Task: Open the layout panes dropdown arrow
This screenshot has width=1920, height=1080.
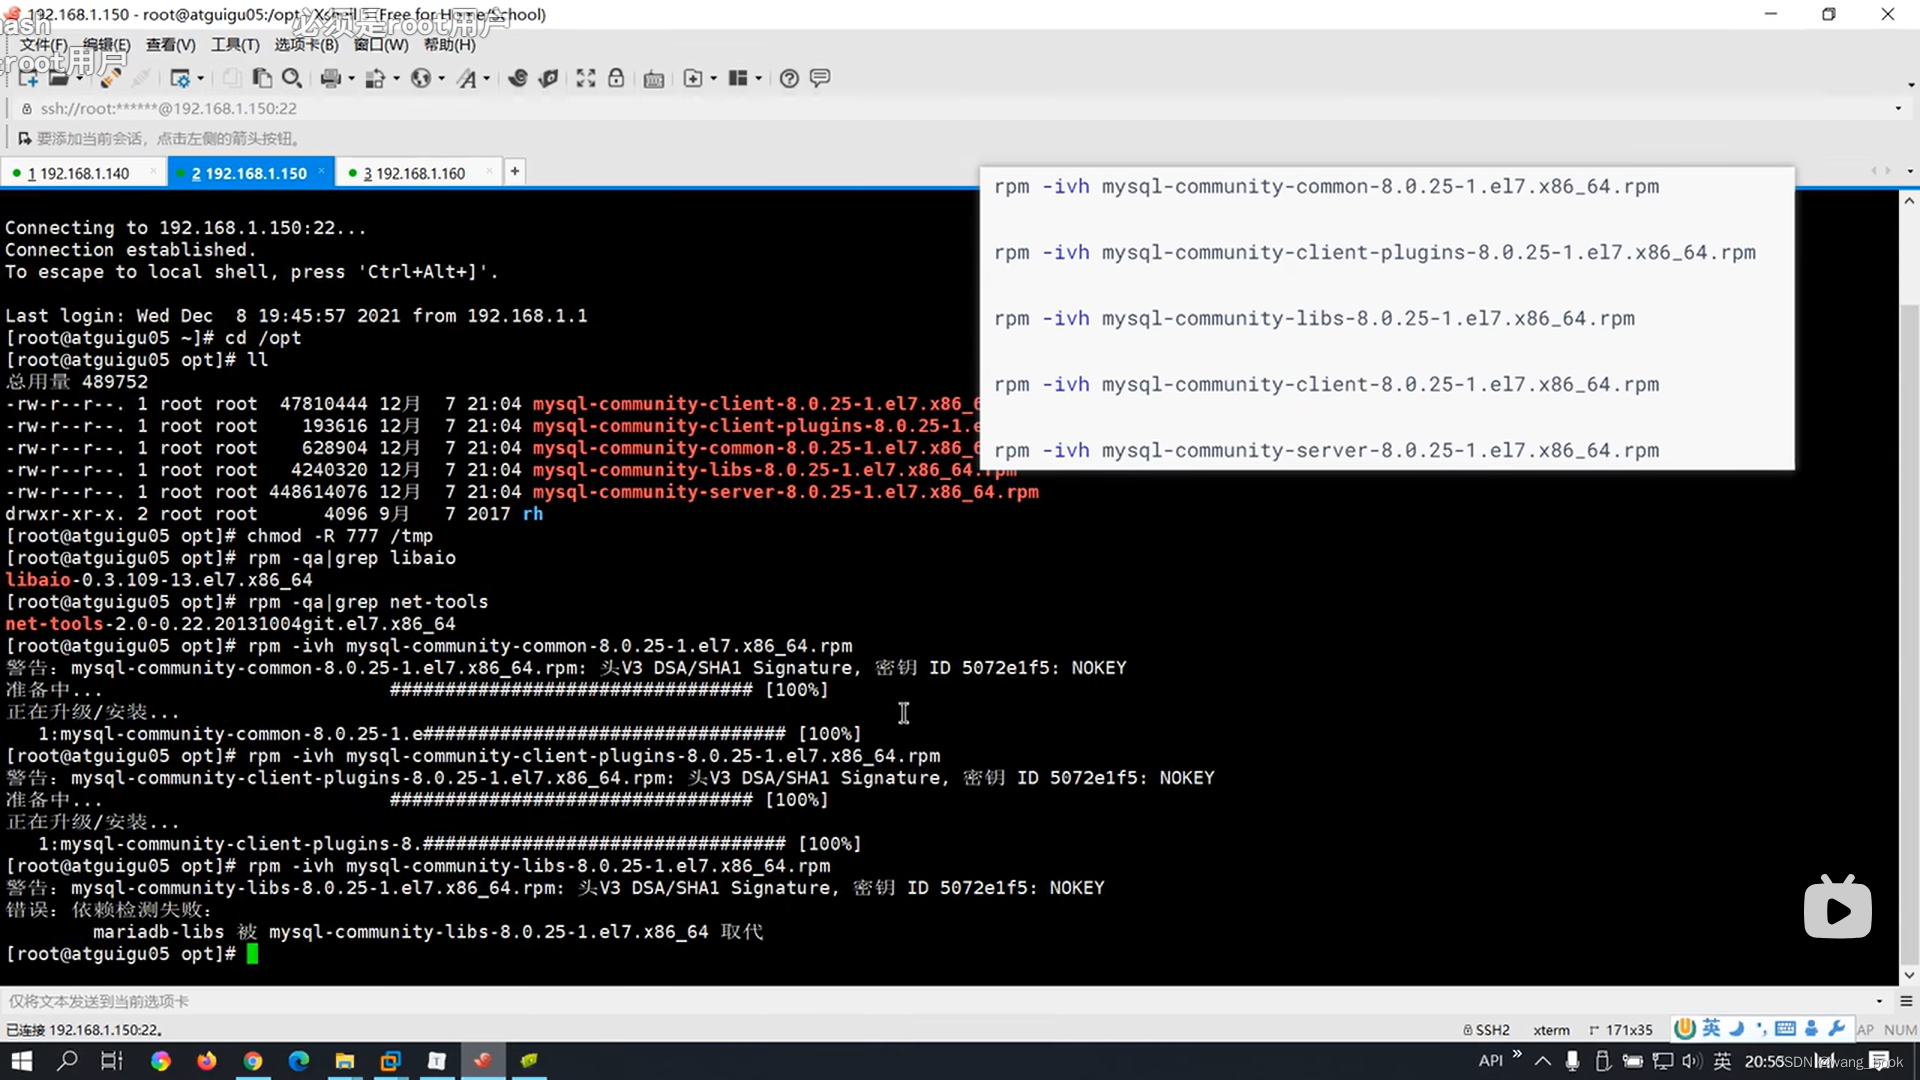Action: (759, 78)
